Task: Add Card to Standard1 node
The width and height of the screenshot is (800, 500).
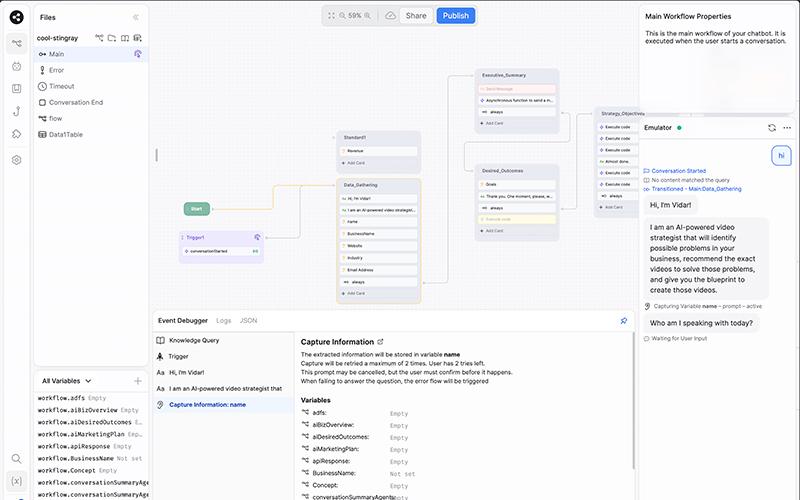Action: pyautogui.click(x=354, y=163)
